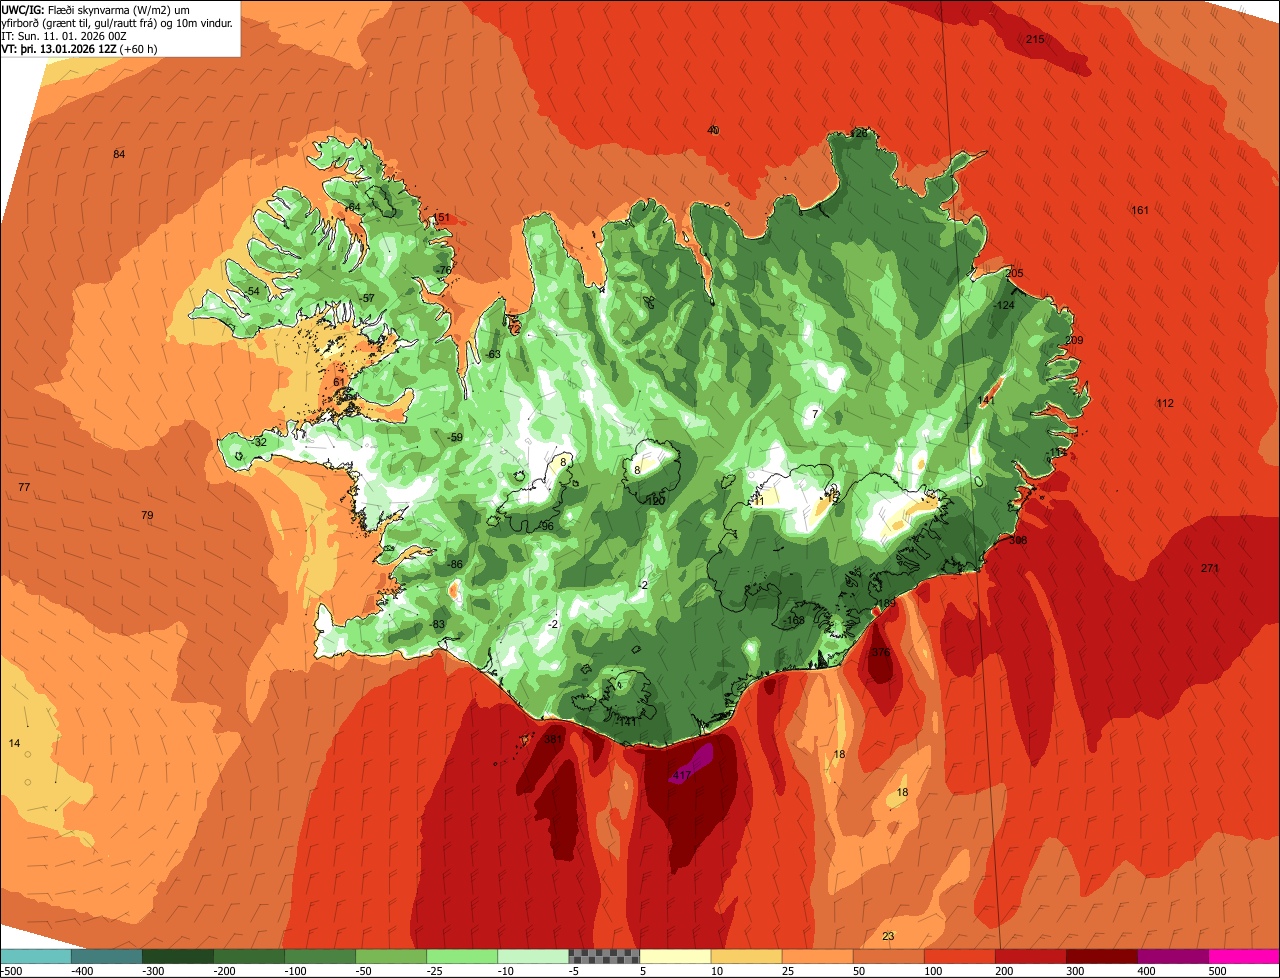Click the '-32' flux value on Snæfellsnes peninsula

(x=259, y=442)
